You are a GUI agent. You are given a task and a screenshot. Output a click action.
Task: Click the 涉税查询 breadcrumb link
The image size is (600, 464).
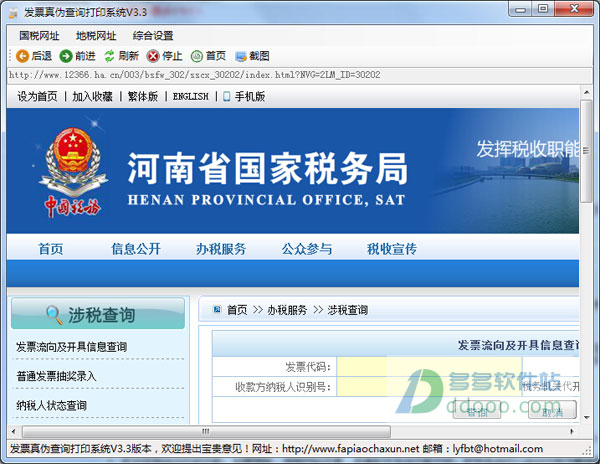347,310
